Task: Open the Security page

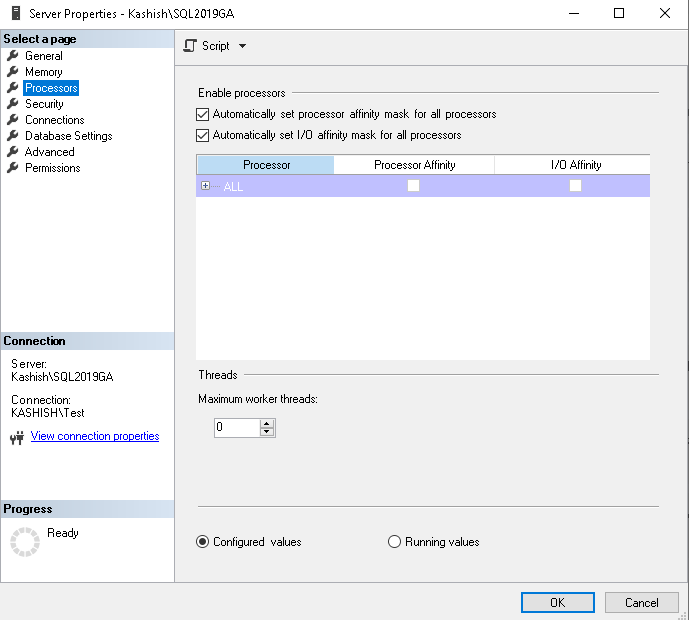Action: pyautogui.click(x=44, y=104)
